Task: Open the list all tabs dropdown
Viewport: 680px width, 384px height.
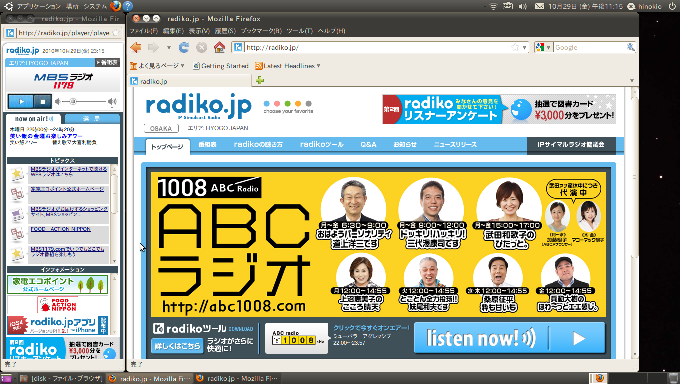Action: tap(631, 80)
